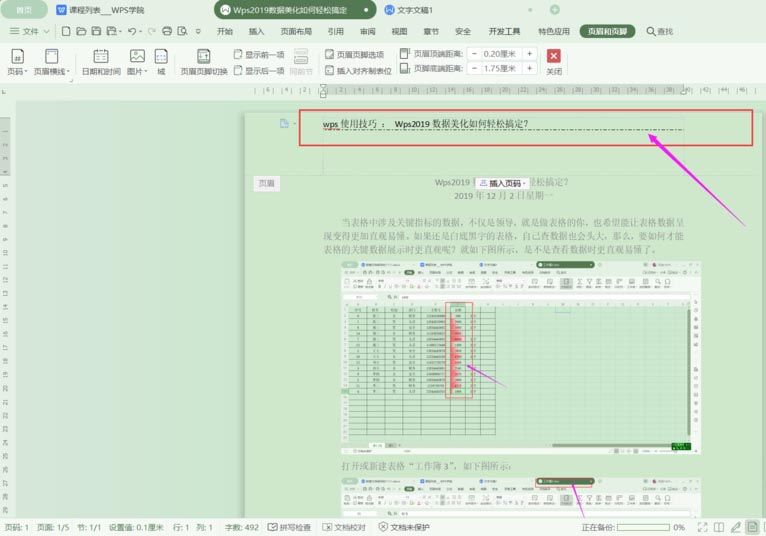766x536 pixels.
Task: Click the pen writing mode status icon
Action: coord(735,527)
